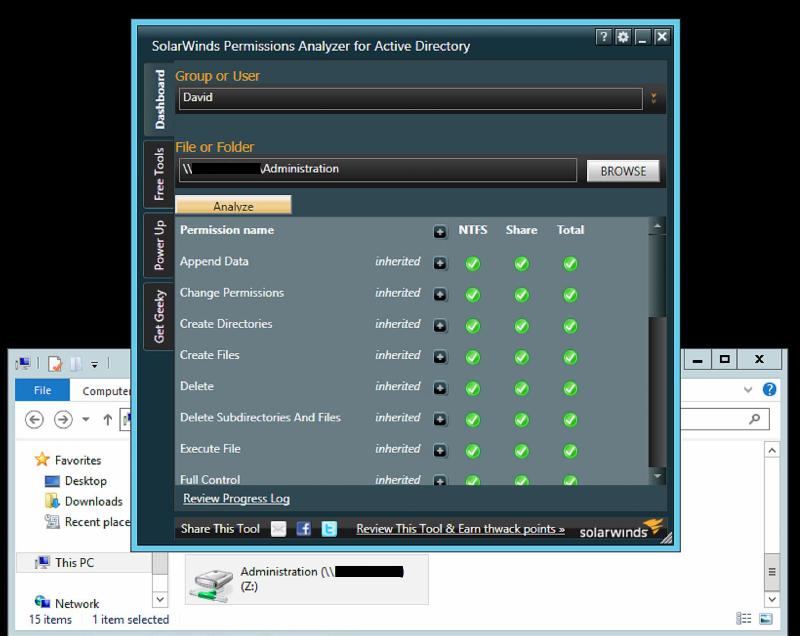Select Downloads in Explorer navigation pane
This screenshot has width=800, height=636.
pyautogui.click(x=84, y=501)
